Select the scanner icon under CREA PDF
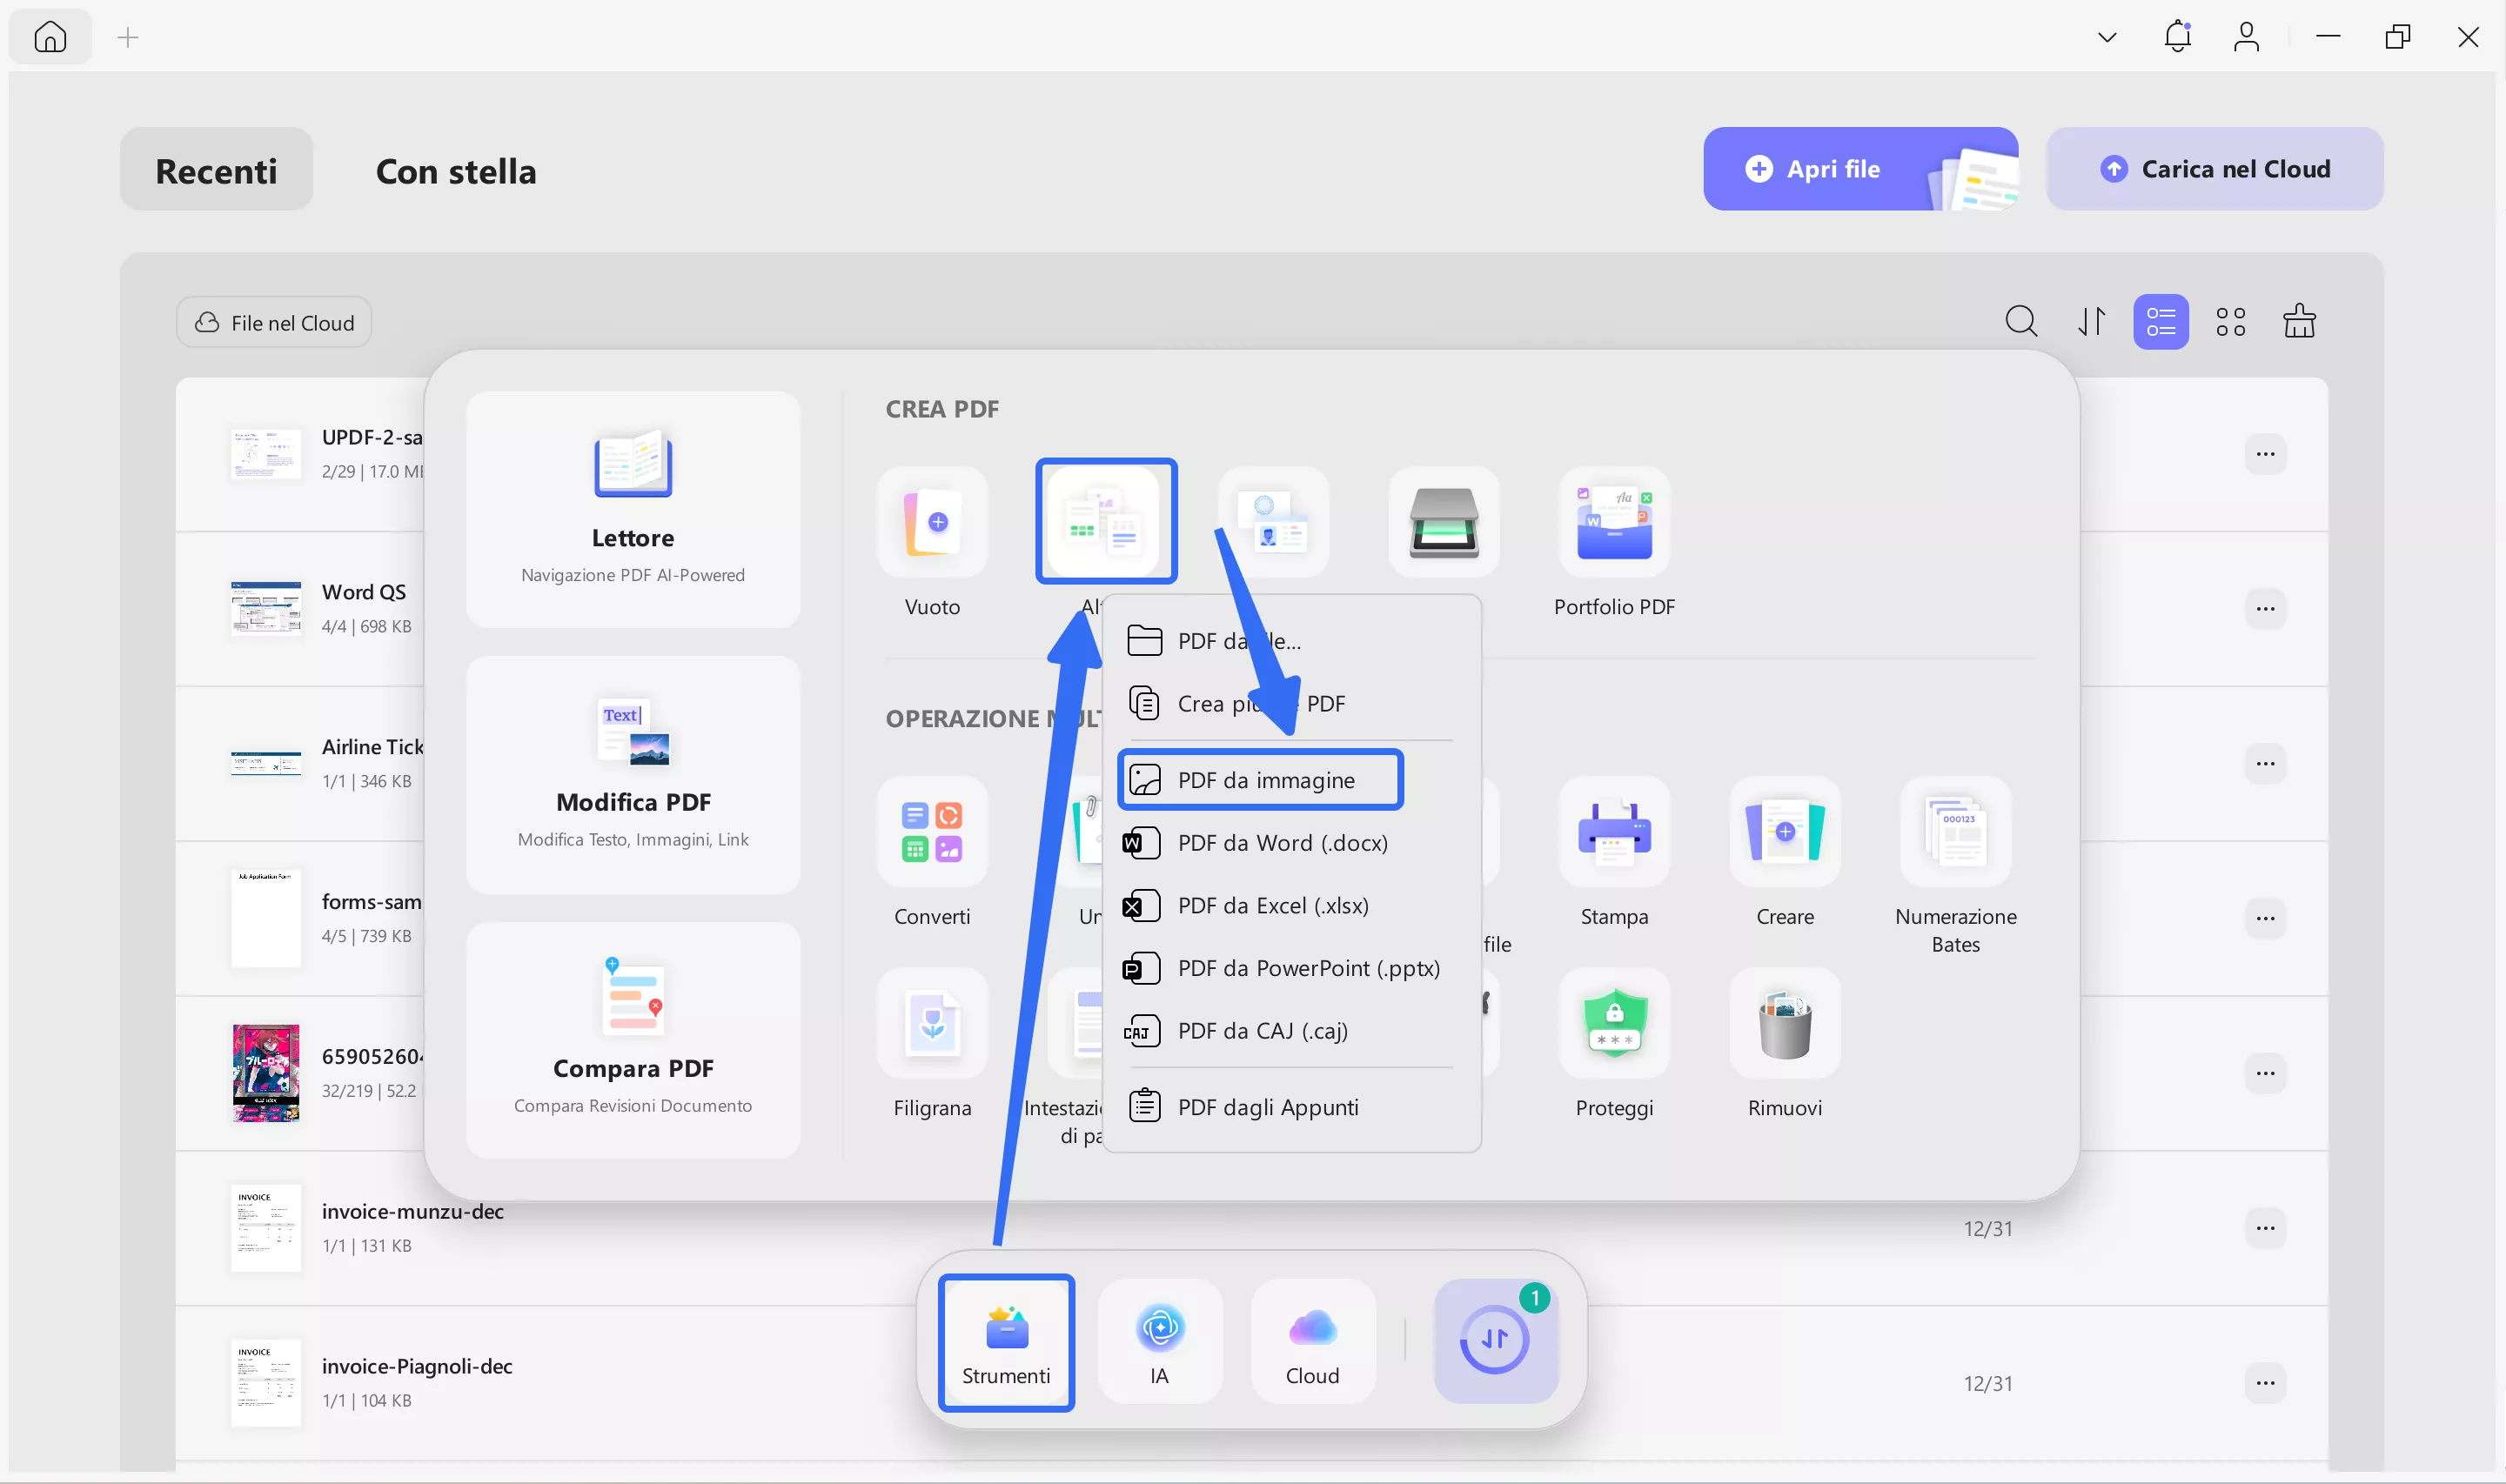This screenshot has width=2506, height=1484. (1442, 521)
